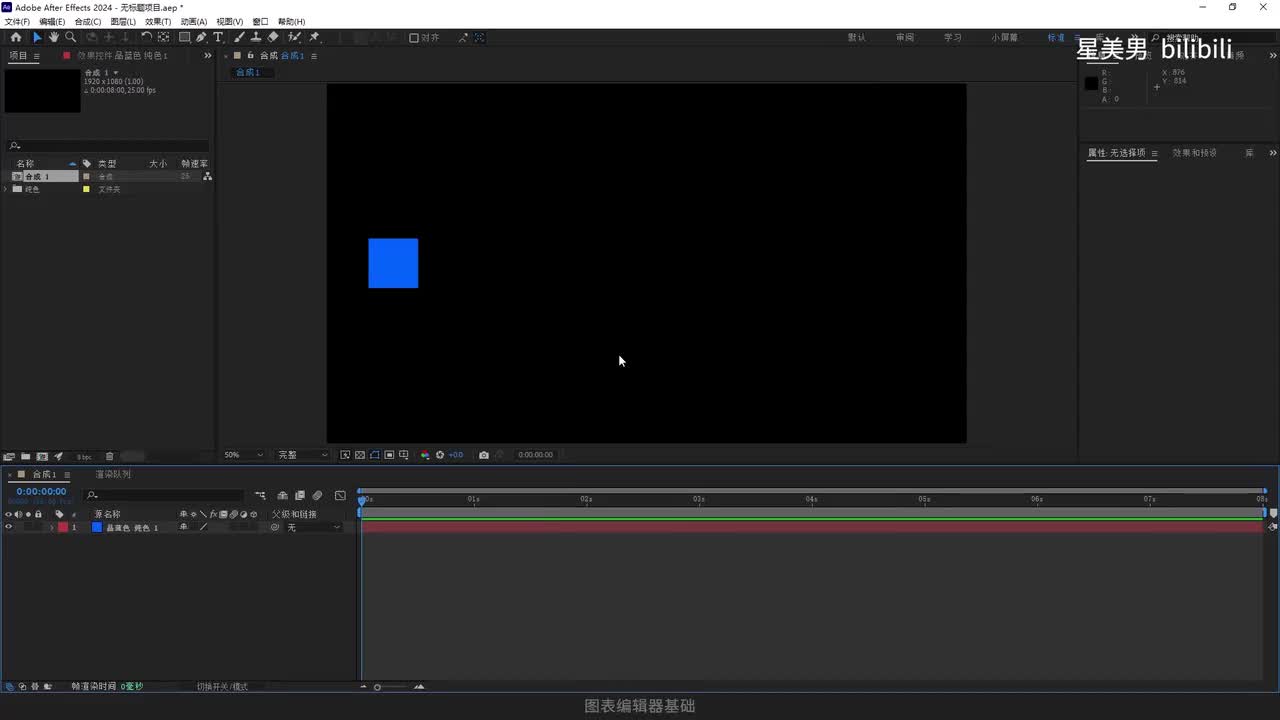Click the color channel icon under the viewer
Screen dimensions: 1280x720
coord(425,455)
